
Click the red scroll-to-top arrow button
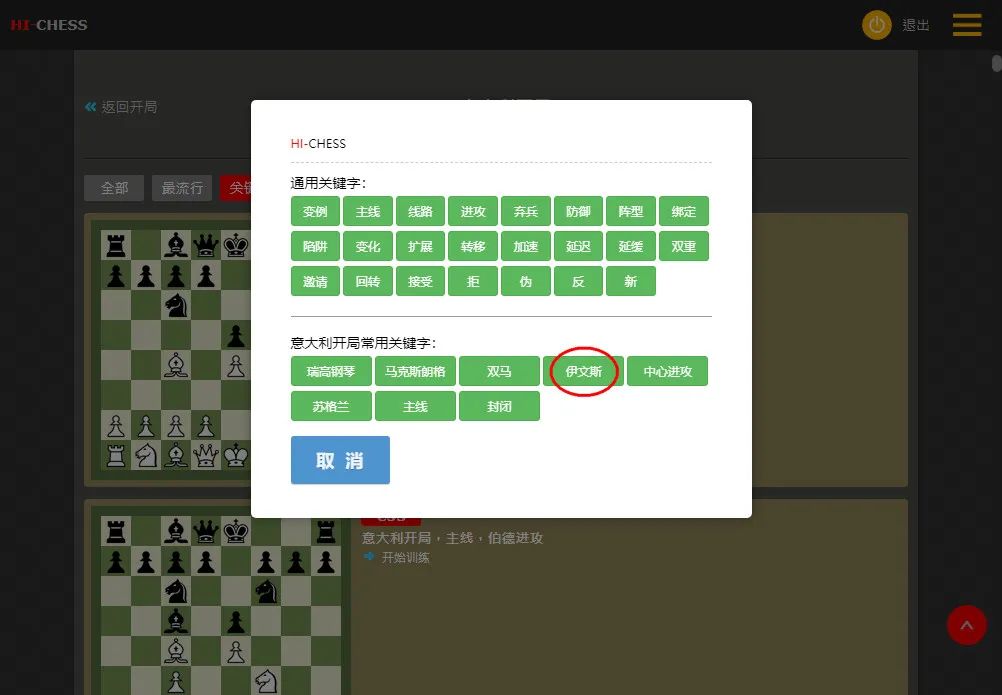pyautogui.click(x=966, y=625)
